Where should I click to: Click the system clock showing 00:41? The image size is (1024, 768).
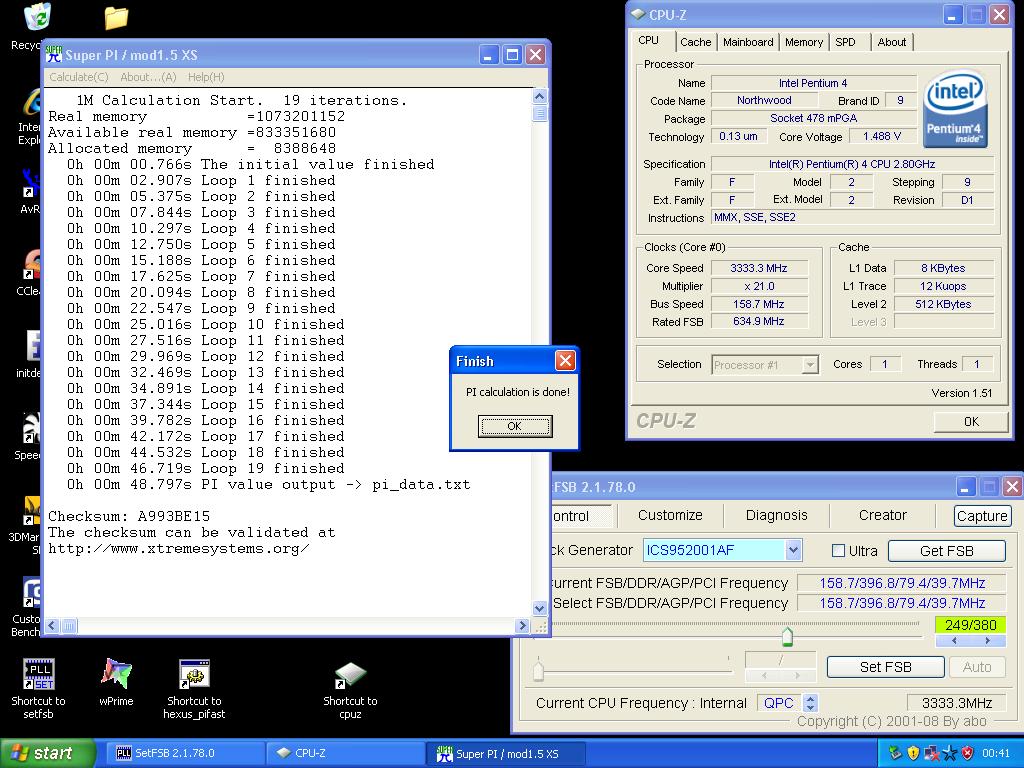995,753
